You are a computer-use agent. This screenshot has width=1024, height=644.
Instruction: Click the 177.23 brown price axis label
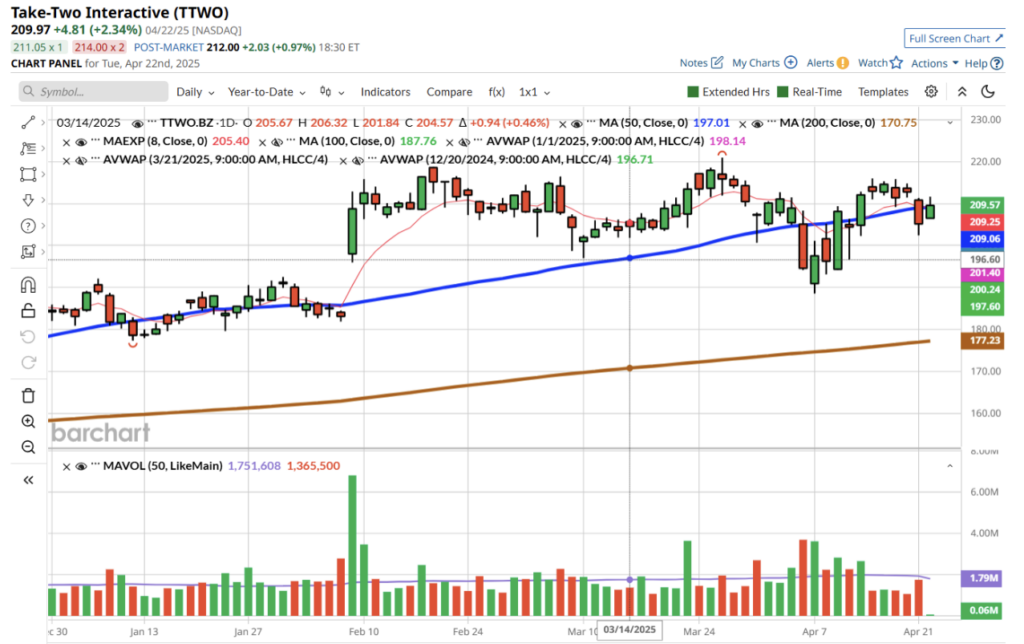[x=984, y=340]
